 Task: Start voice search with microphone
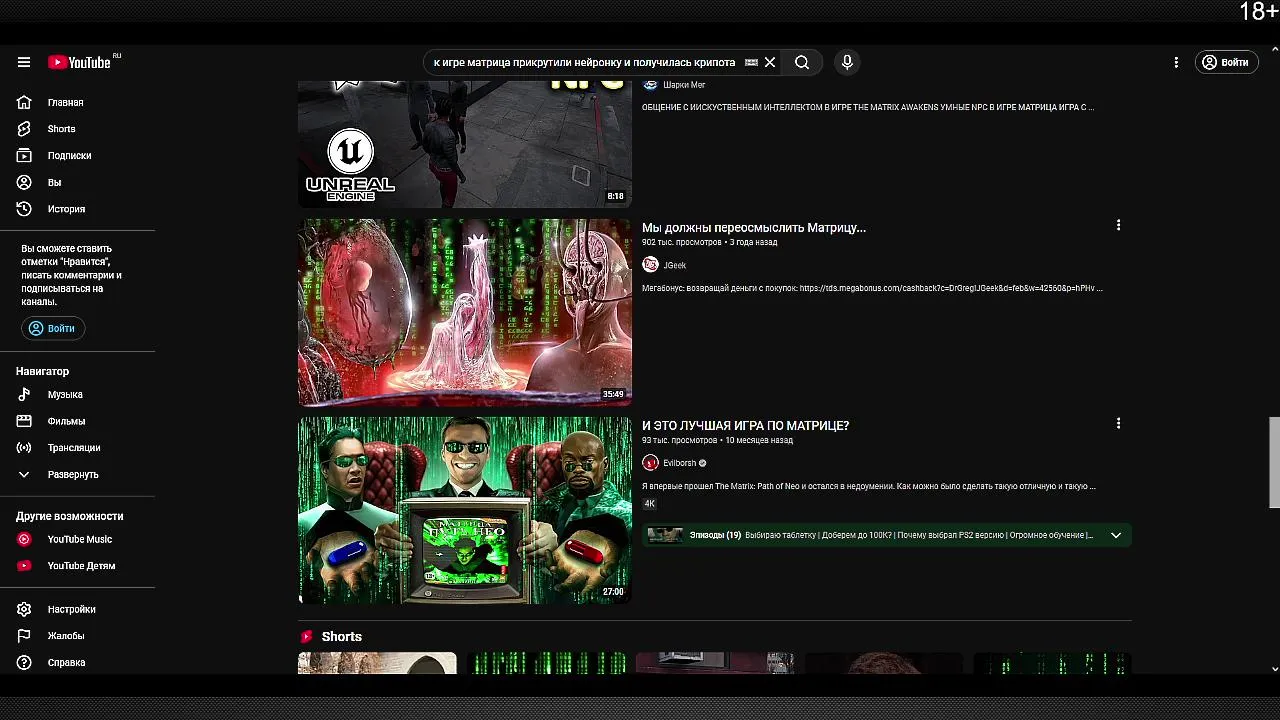[x=847, y=62]
